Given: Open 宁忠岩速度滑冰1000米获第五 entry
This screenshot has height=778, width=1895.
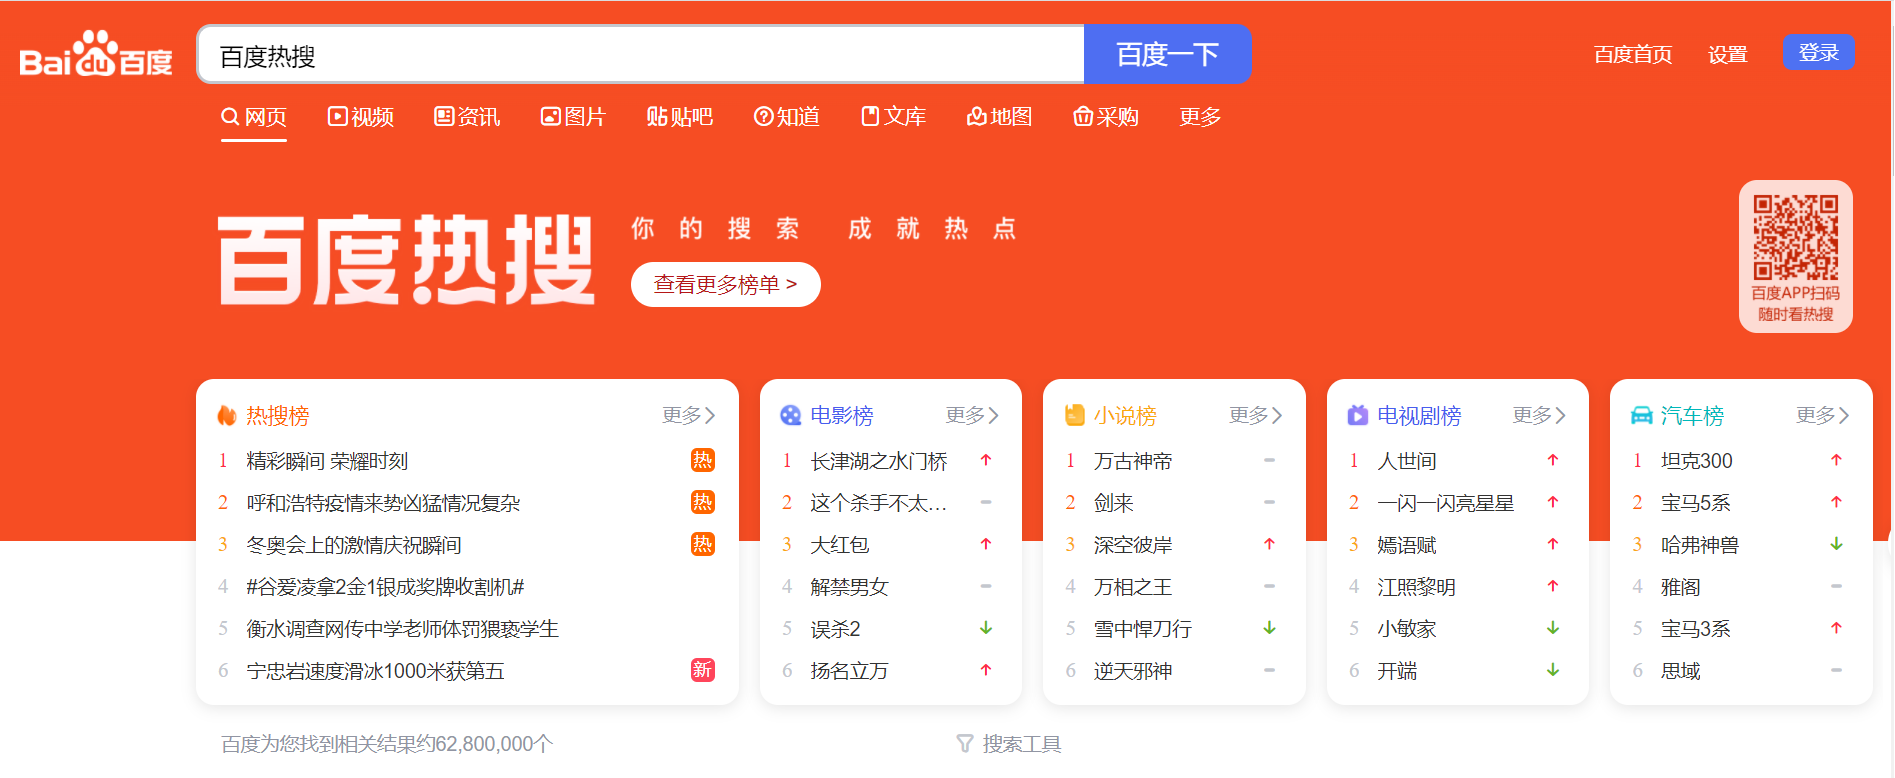Looking at the screenshot, I should pos(375,671).
